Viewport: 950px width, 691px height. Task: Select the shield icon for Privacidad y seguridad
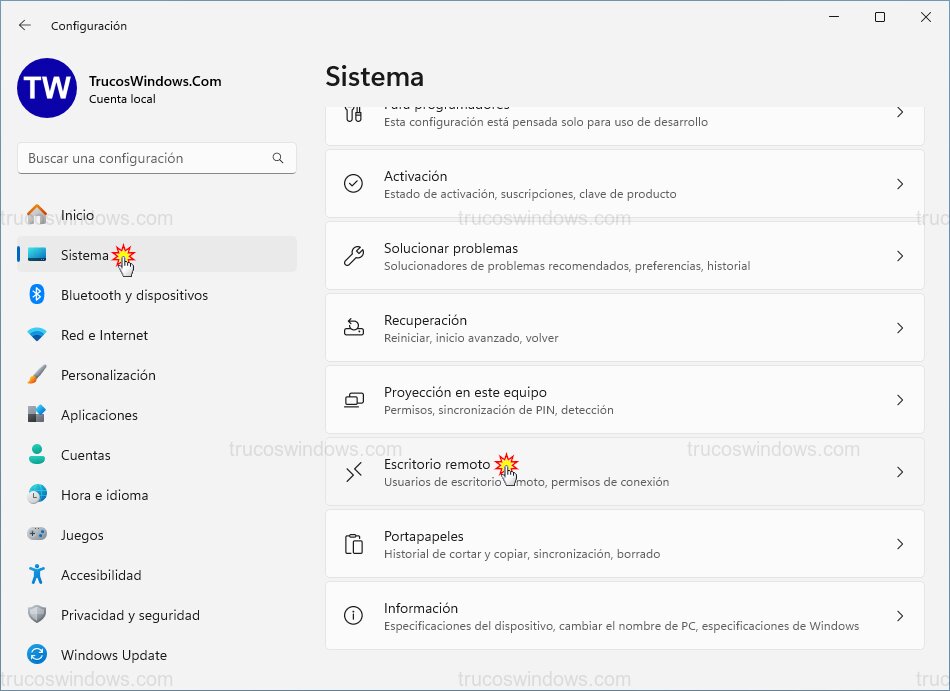pos(37,615)
